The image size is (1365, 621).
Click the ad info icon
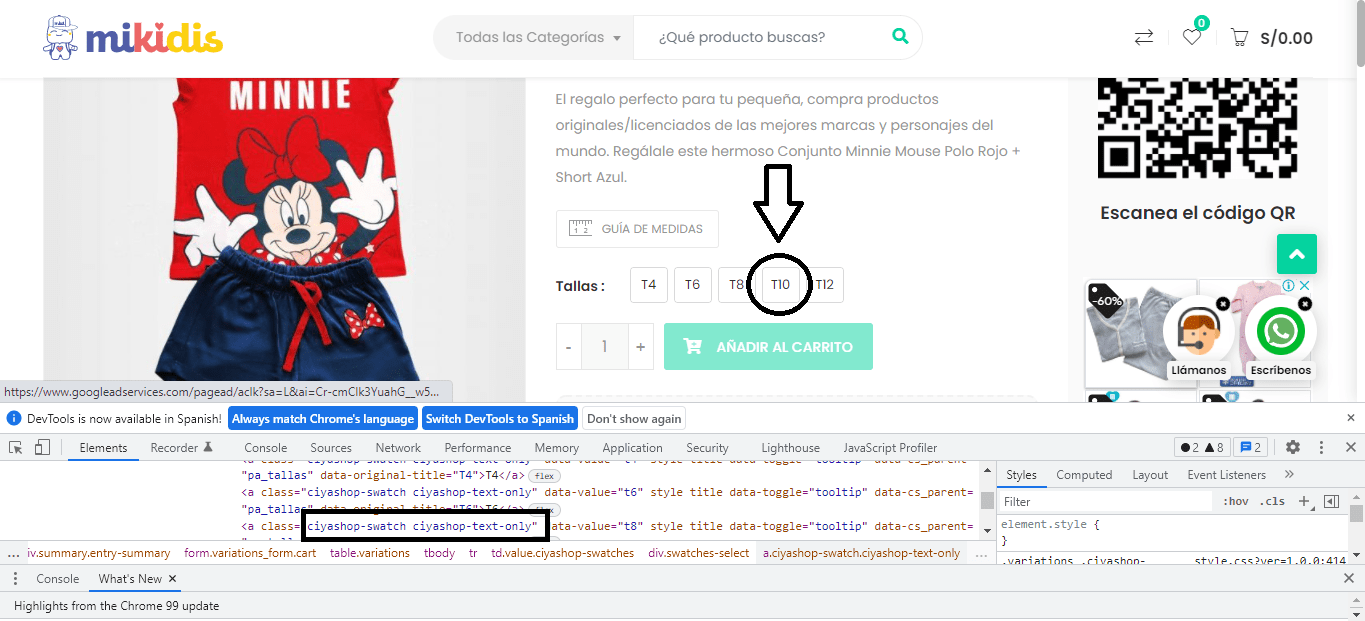point(1289,286)
